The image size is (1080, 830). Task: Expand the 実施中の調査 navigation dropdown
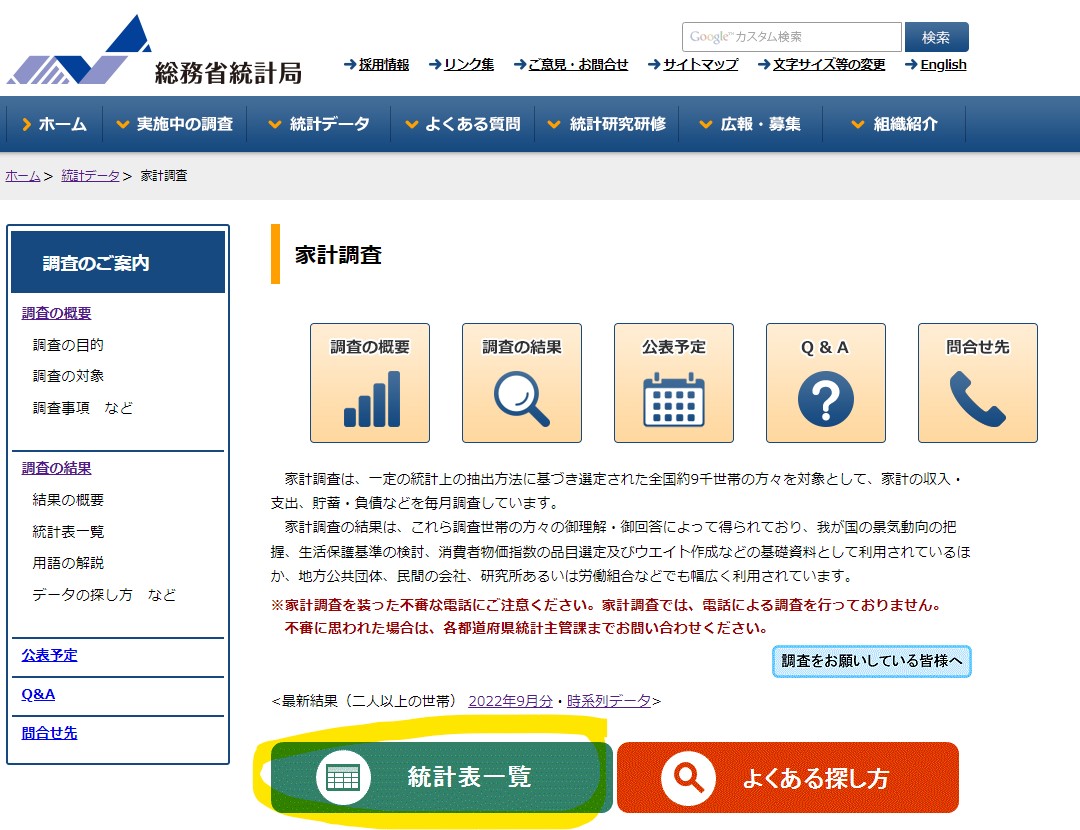click(174, 124)
